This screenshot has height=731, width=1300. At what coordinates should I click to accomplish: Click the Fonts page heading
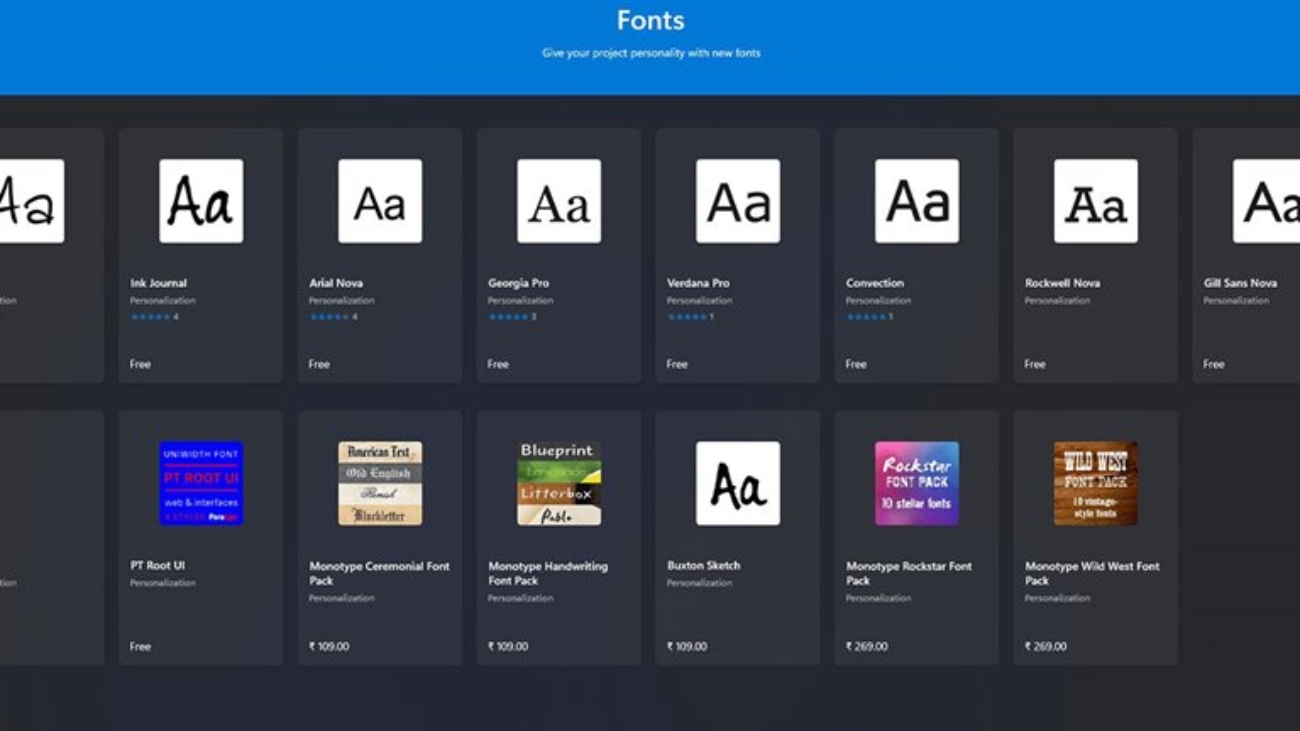point(650,20)
